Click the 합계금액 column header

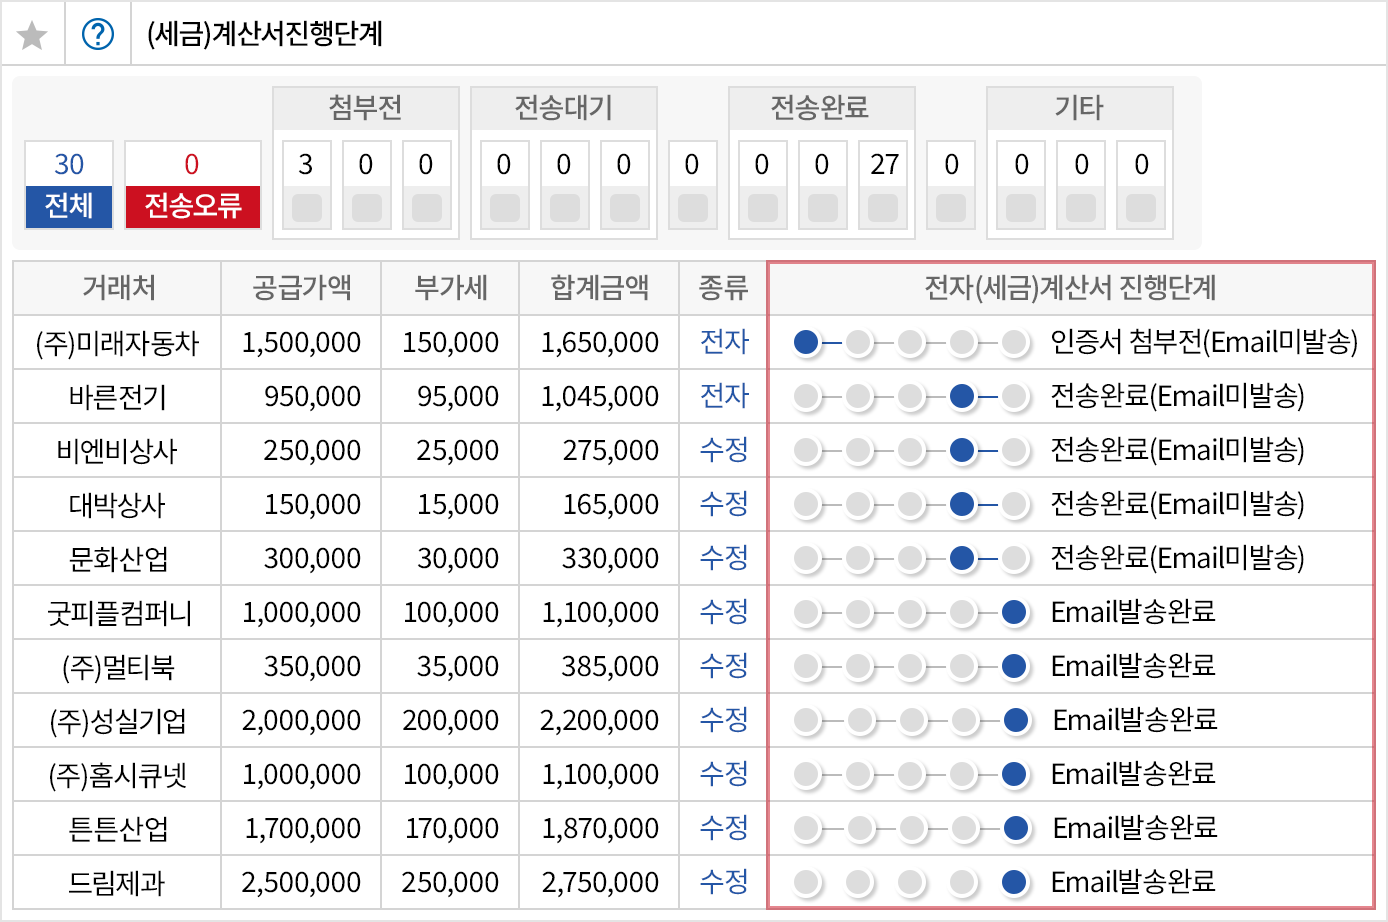pos(599,288)
